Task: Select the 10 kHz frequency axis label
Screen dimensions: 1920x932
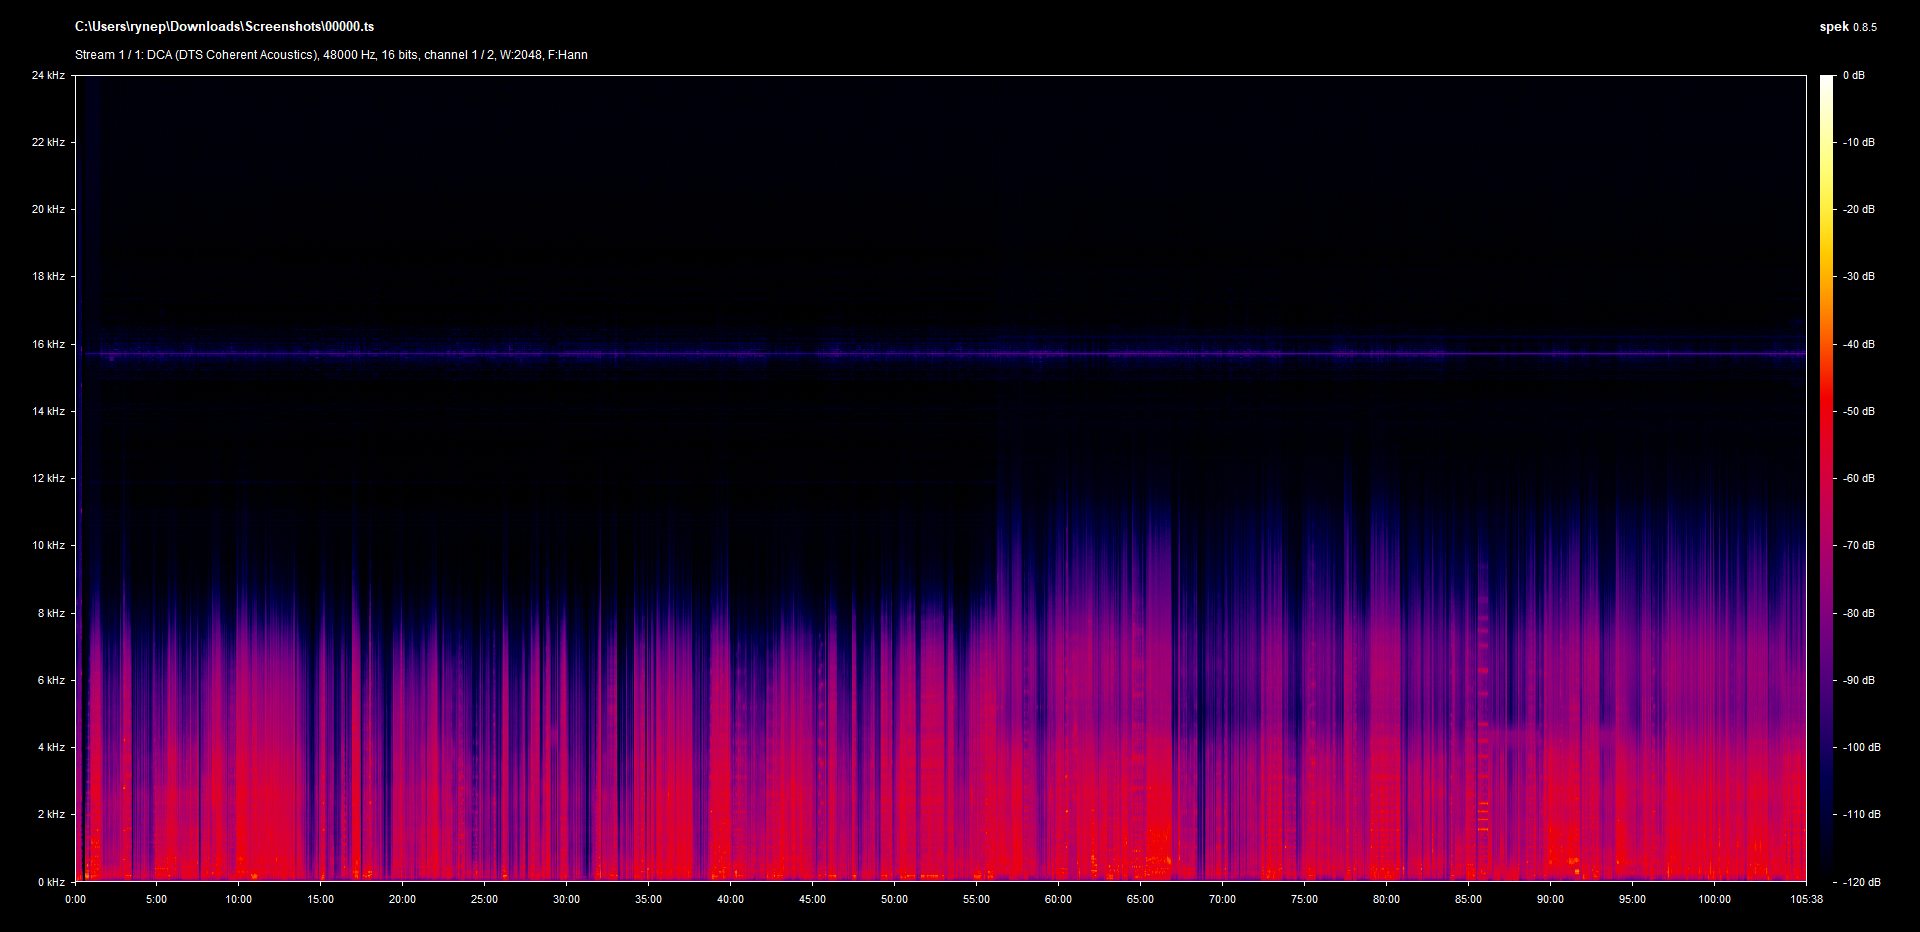Action: [48, 545]
